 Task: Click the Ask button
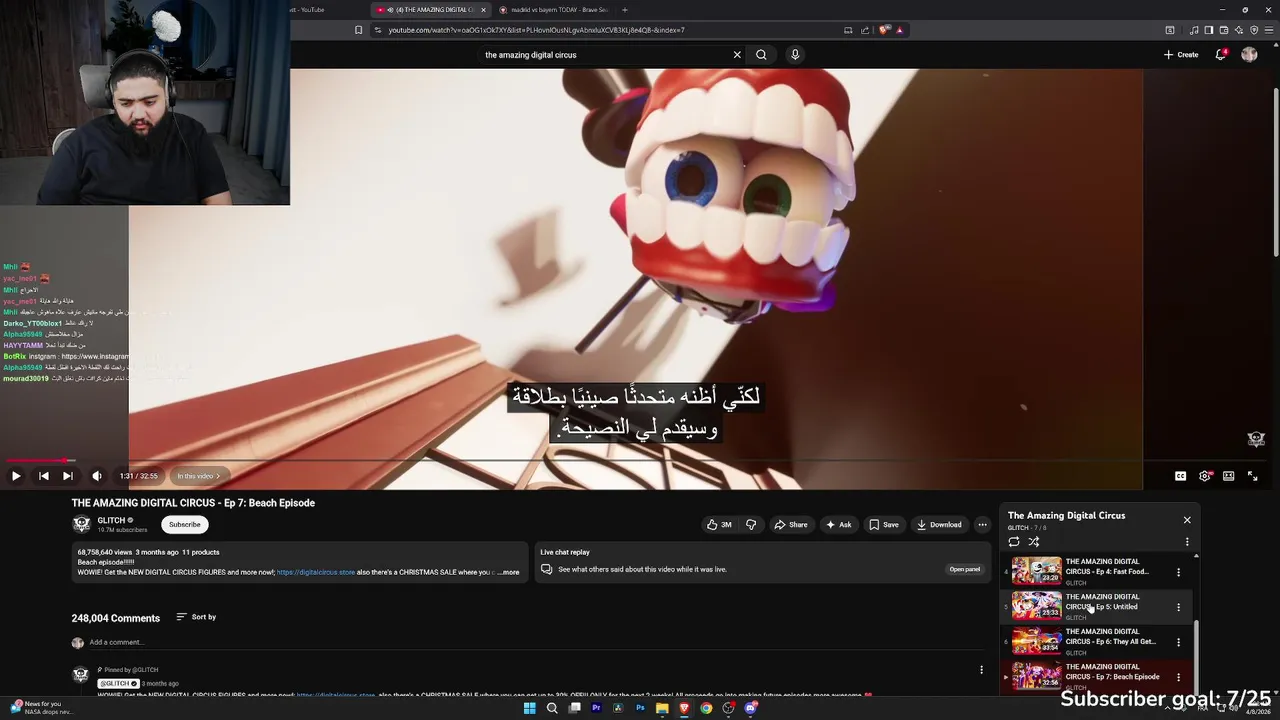coord(838,524)
